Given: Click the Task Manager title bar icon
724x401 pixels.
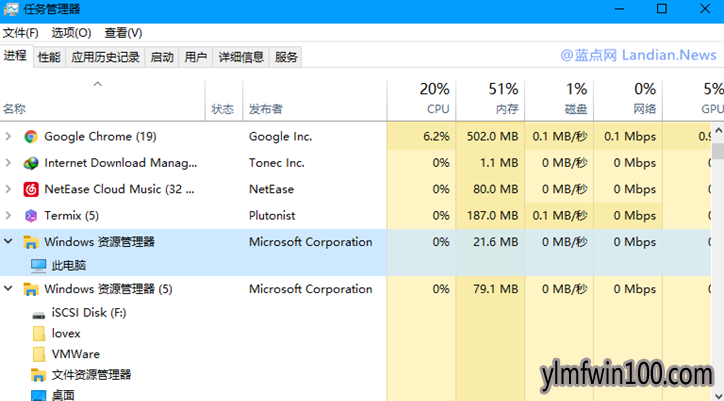Looking at the screenshot, I should point(11,9).
